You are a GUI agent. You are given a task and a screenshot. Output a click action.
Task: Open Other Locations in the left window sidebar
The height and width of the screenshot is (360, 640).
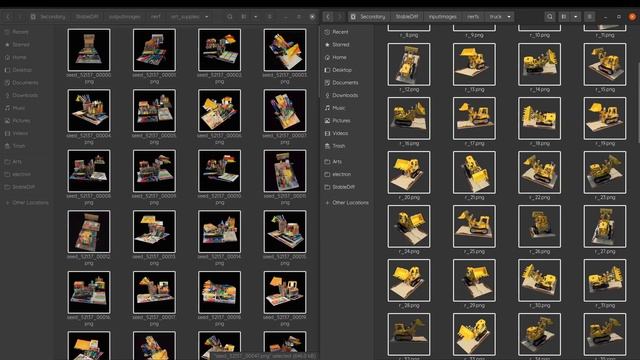(x=26, y=203)
